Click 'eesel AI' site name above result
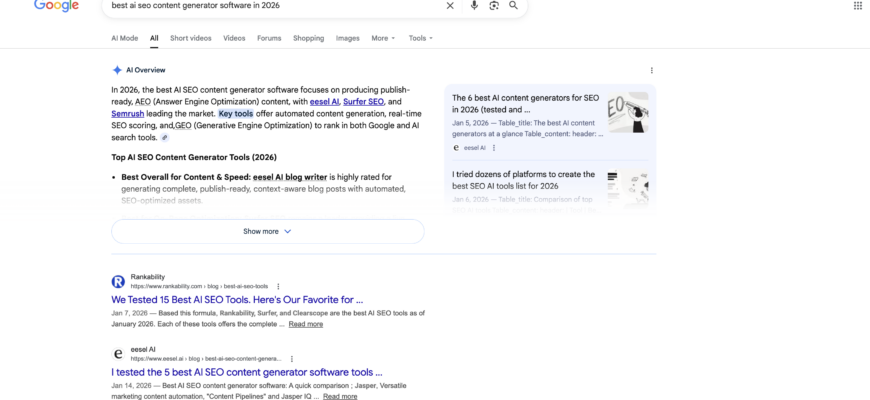Viewport: 870px width, 400px height. tap(143, 349)
